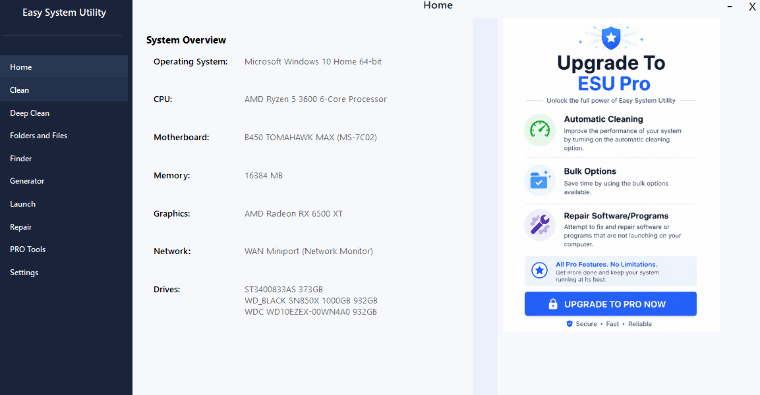Click the 16384 MB memory value
760x395 pixels.
(263, 175)
